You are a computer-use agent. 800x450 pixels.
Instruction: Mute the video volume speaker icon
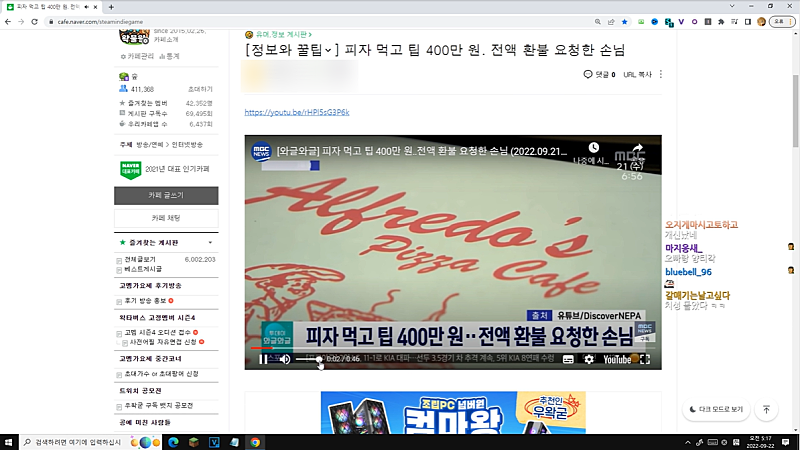pos(285,359)
